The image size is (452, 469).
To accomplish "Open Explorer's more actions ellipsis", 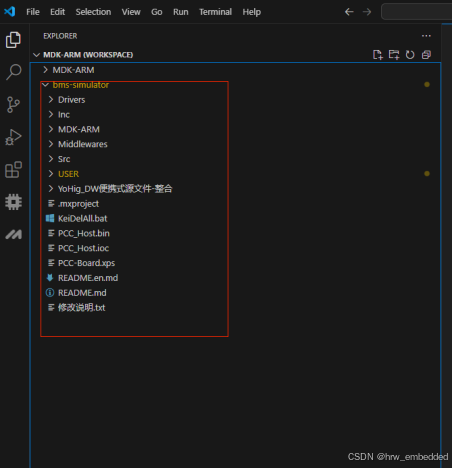I will [426, 36].
